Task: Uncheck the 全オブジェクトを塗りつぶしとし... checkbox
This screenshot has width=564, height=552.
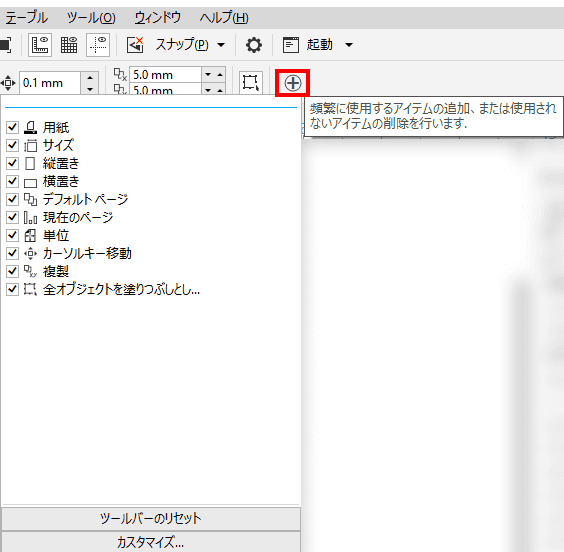Action: click(12, 289)
